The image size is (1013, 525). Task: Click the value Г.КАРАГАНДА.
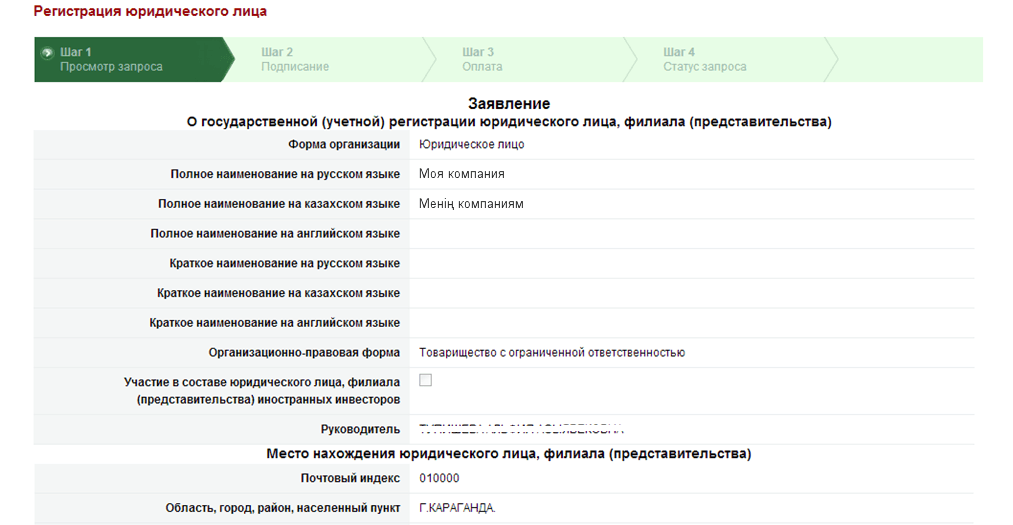[x=457, y=508]
